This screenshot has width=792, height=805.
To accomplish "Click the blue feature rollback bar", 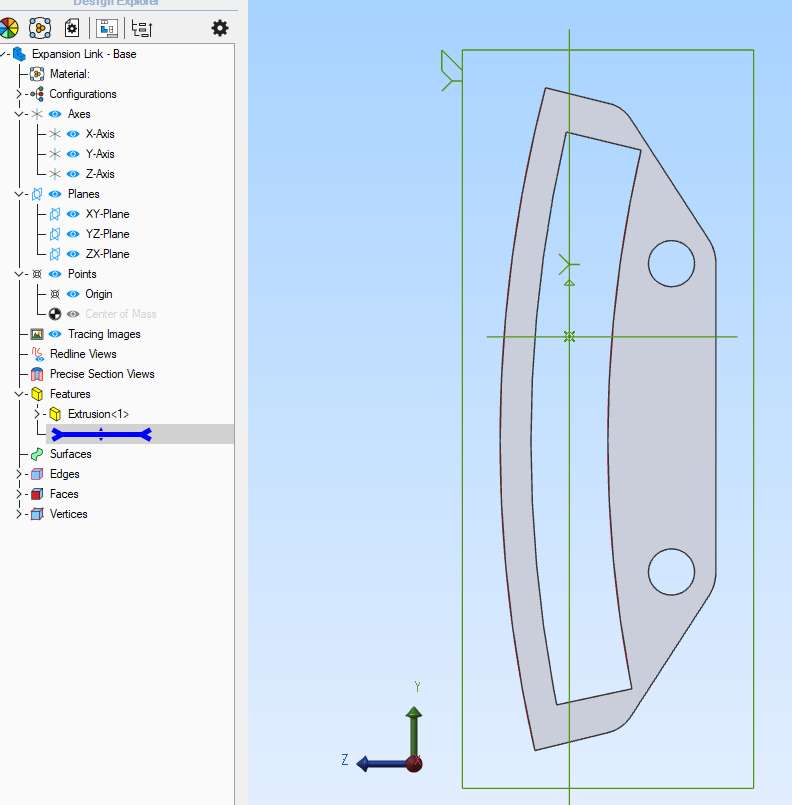I will (x=101, y=434).
